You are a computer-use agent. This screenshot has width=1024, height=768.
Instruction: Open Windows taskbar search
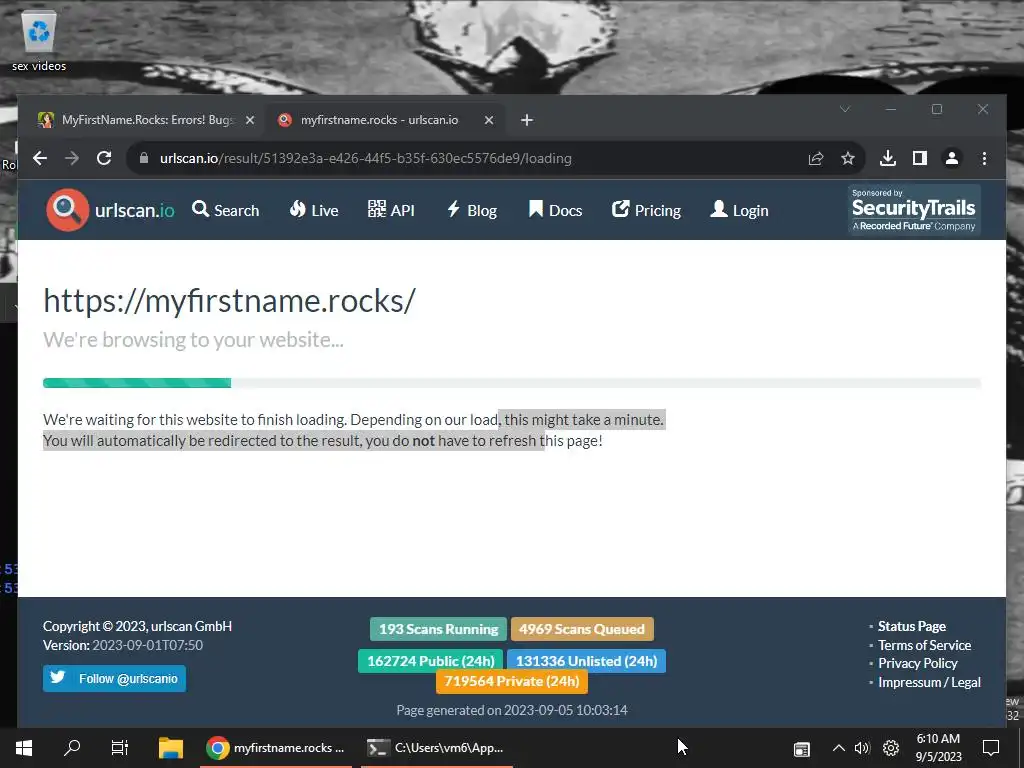pyautogui.click(x=72, y=748)
